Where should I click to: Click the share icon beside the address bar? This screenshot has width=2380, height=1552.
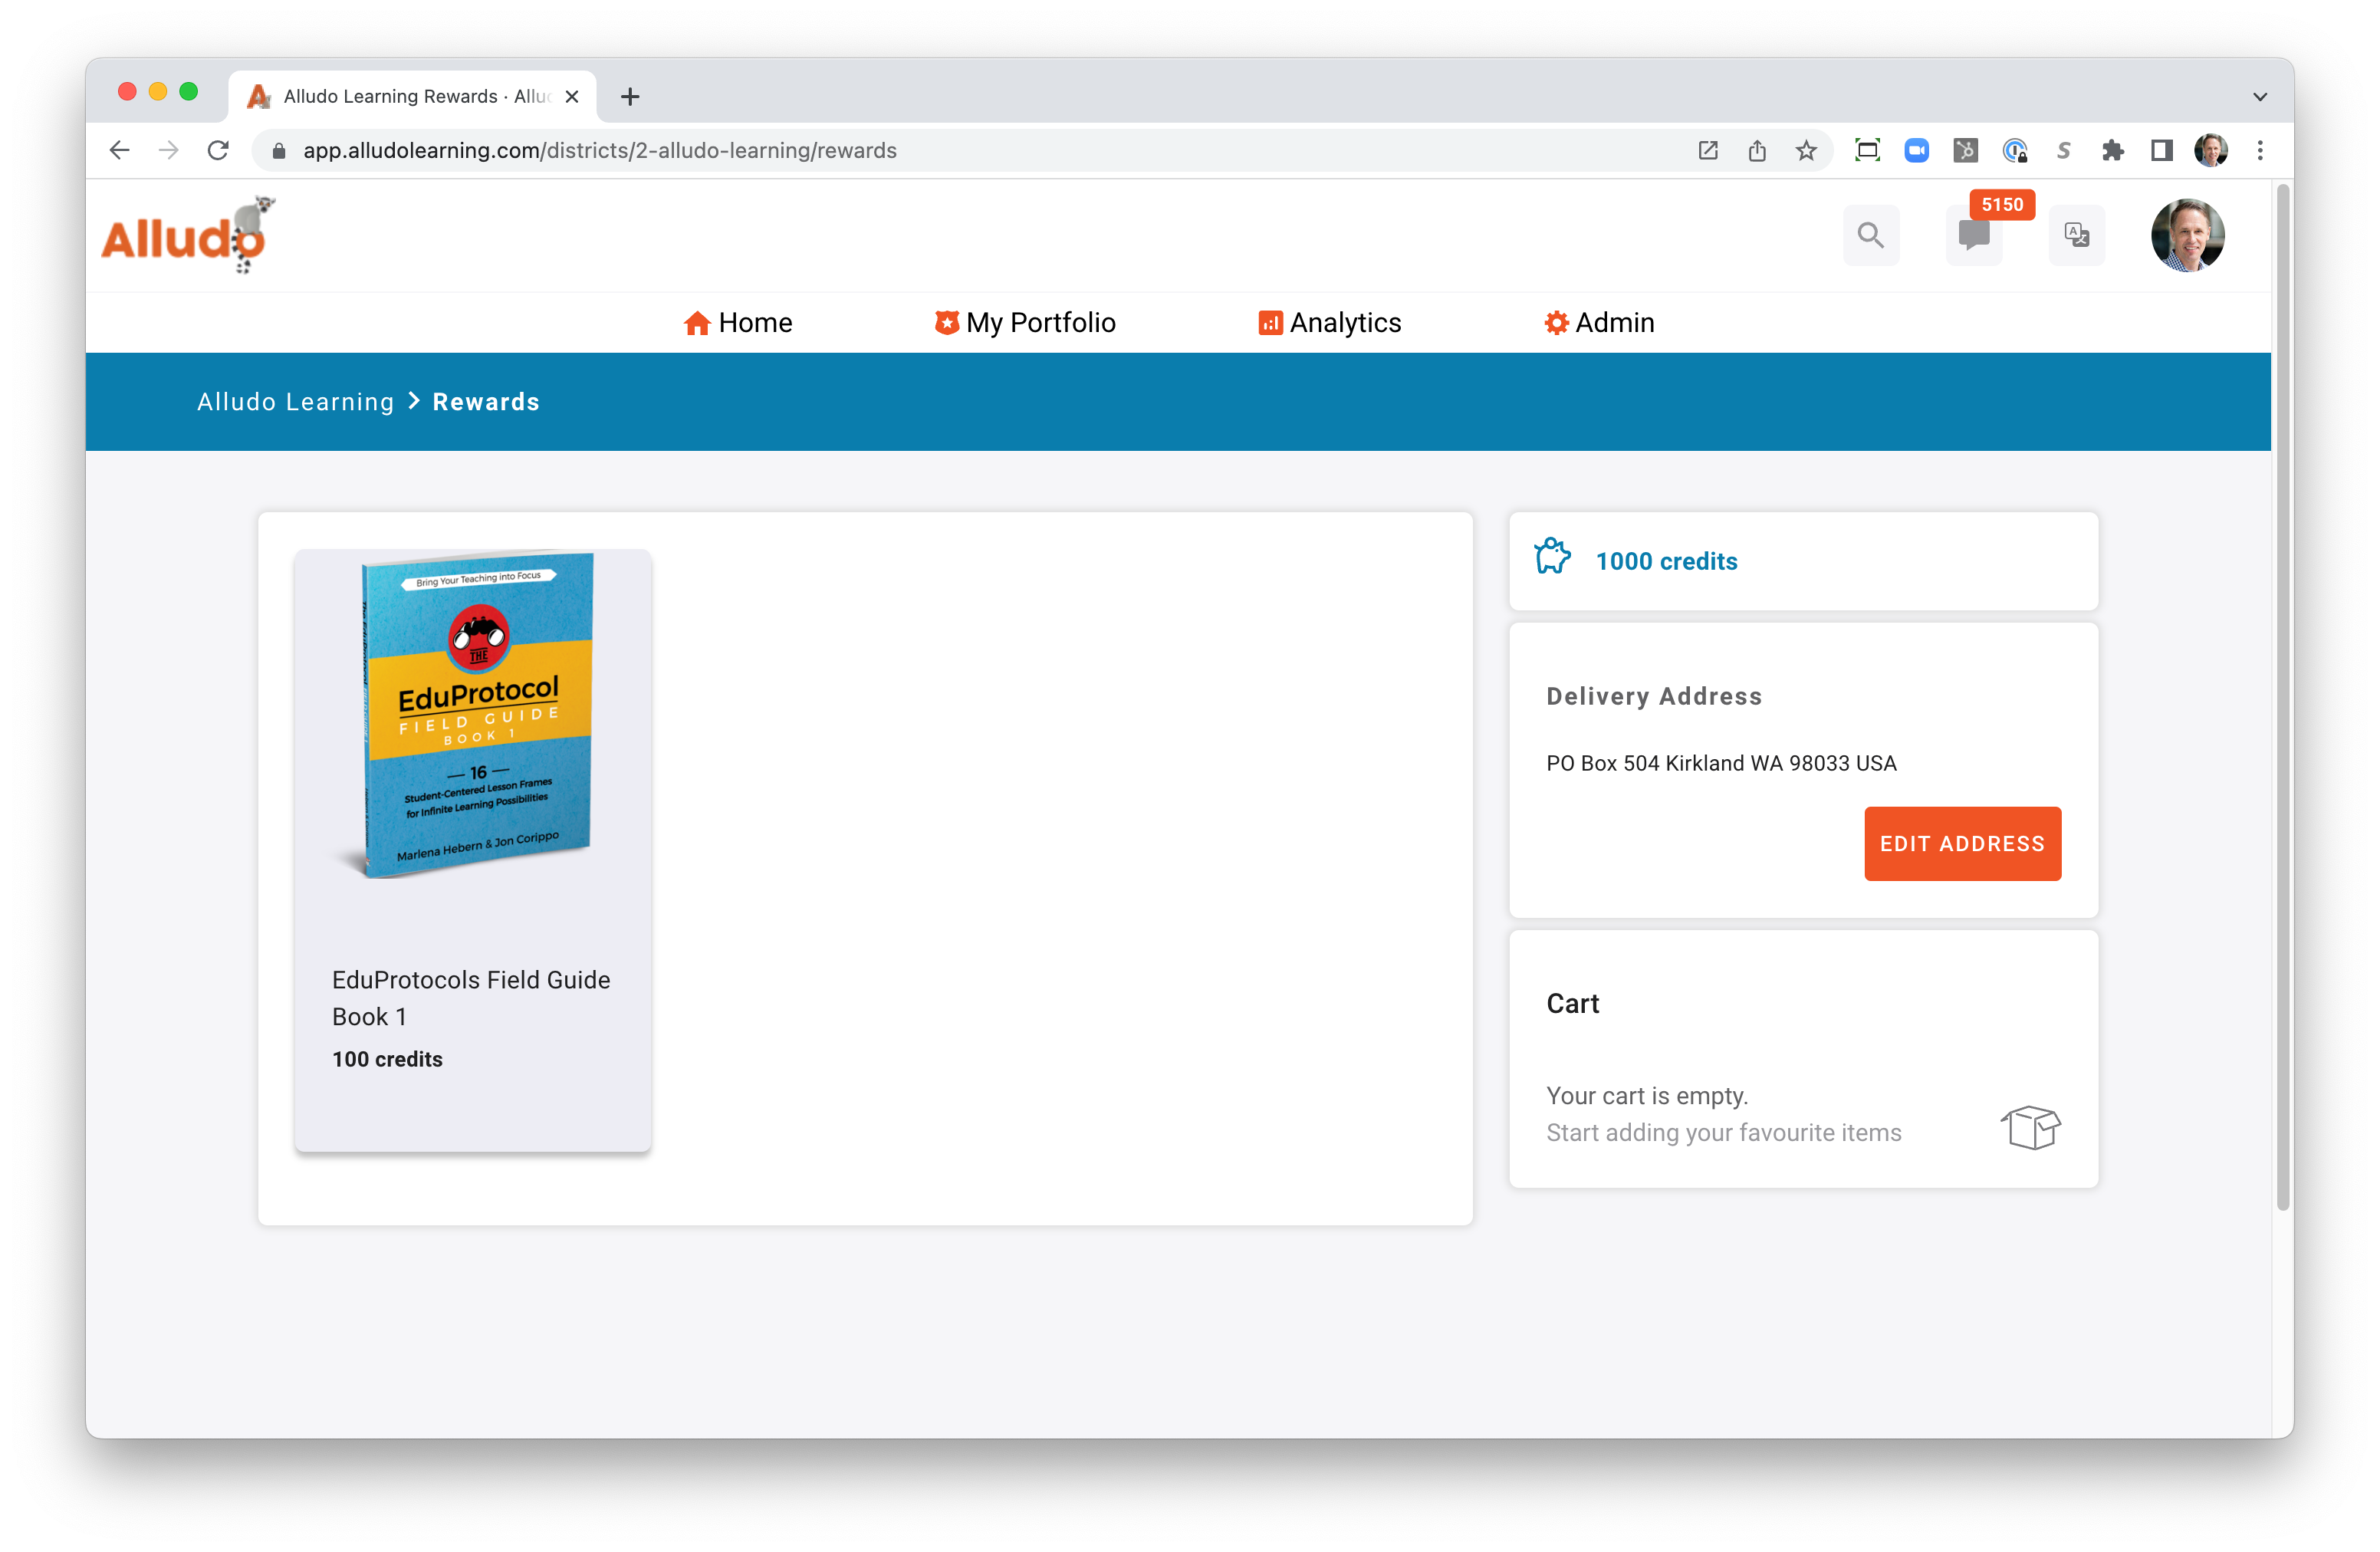(x=1757, y=150)
